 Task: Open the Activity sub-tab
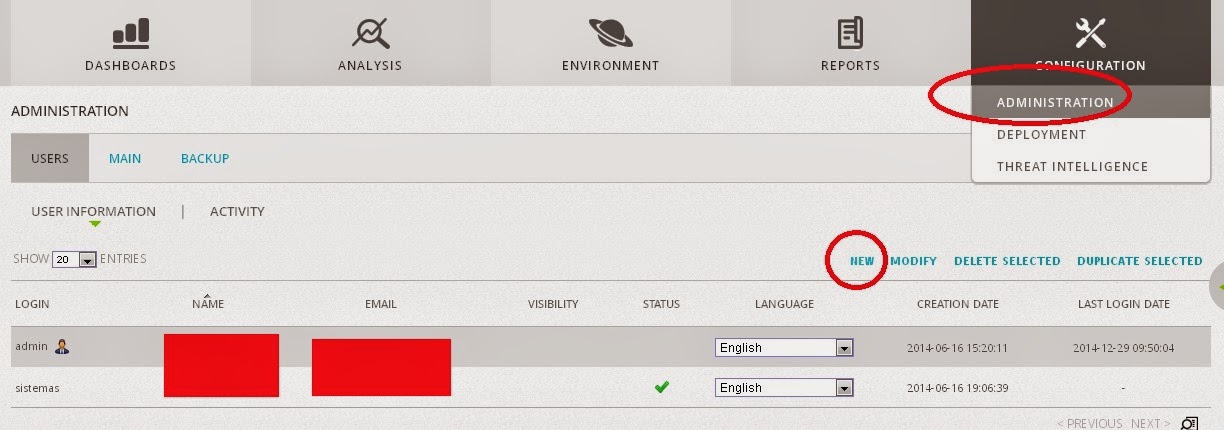click(237, 212)
